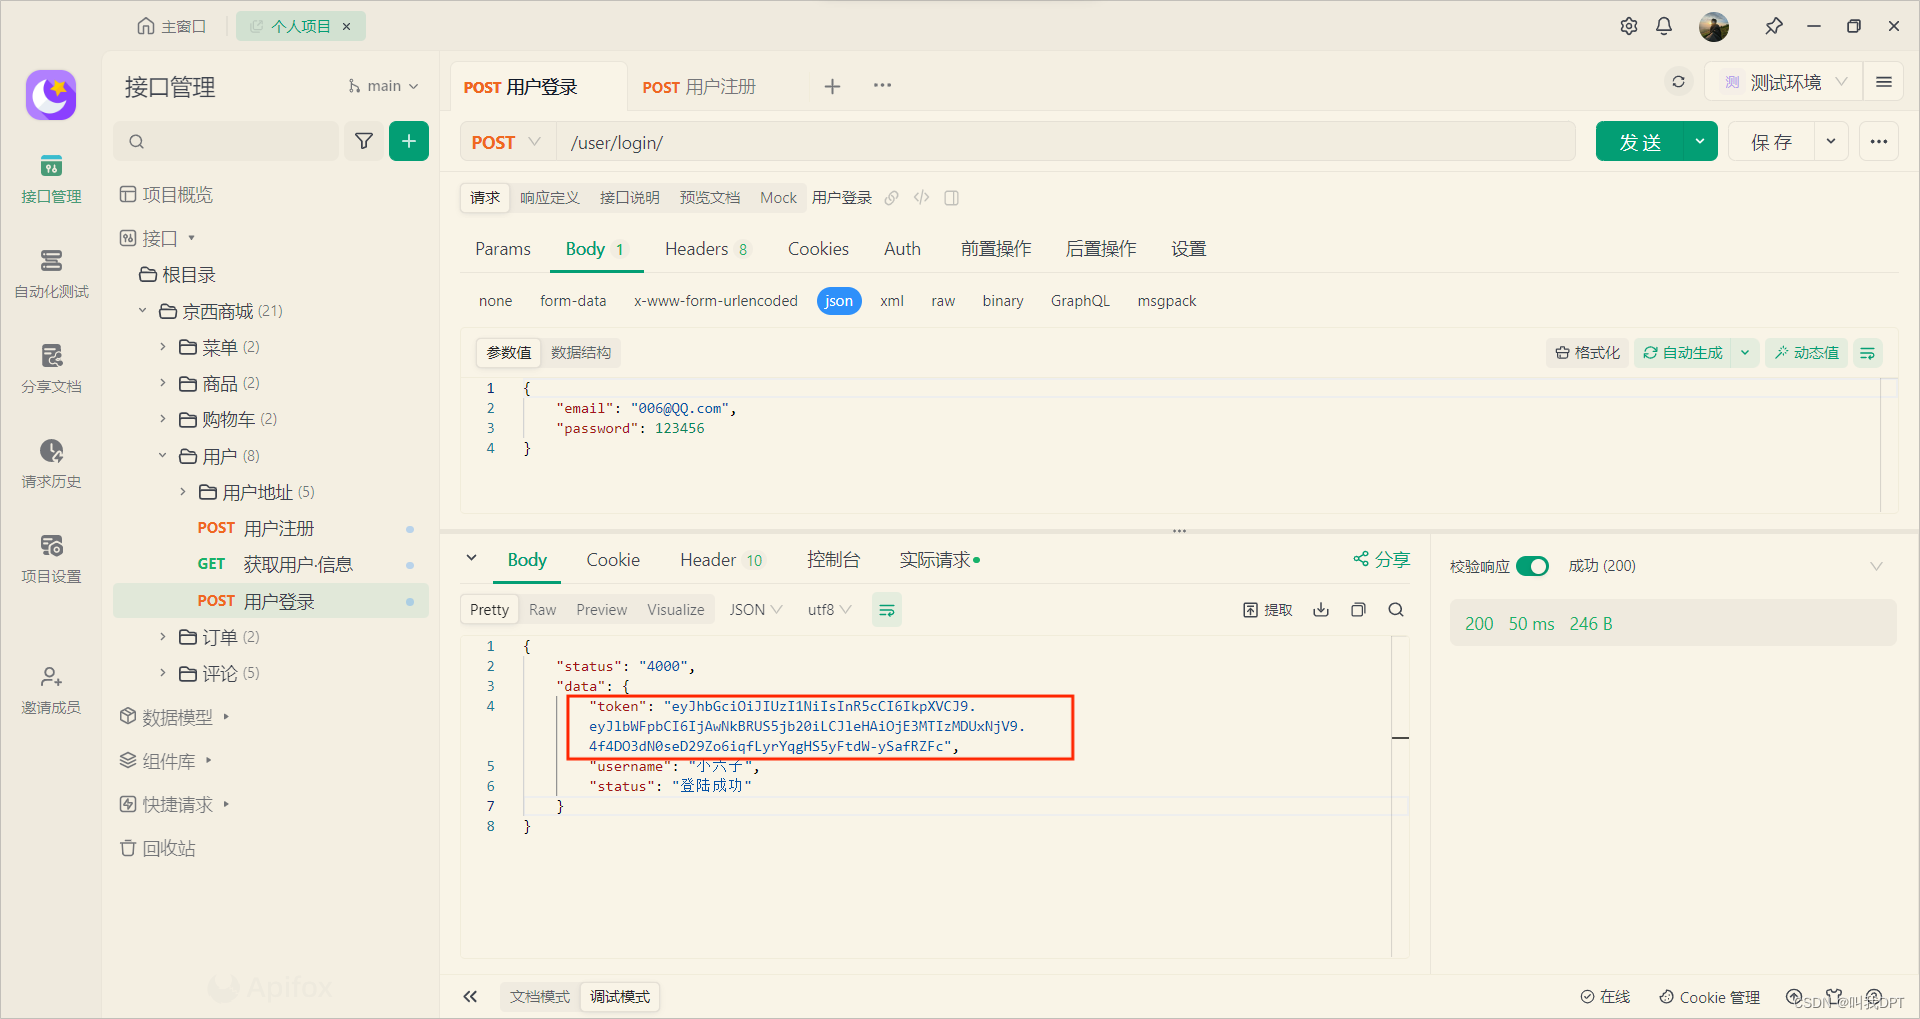The image size is (1920, 1019).
Task: Click the 保存 button
Action: pos(1771,142)
